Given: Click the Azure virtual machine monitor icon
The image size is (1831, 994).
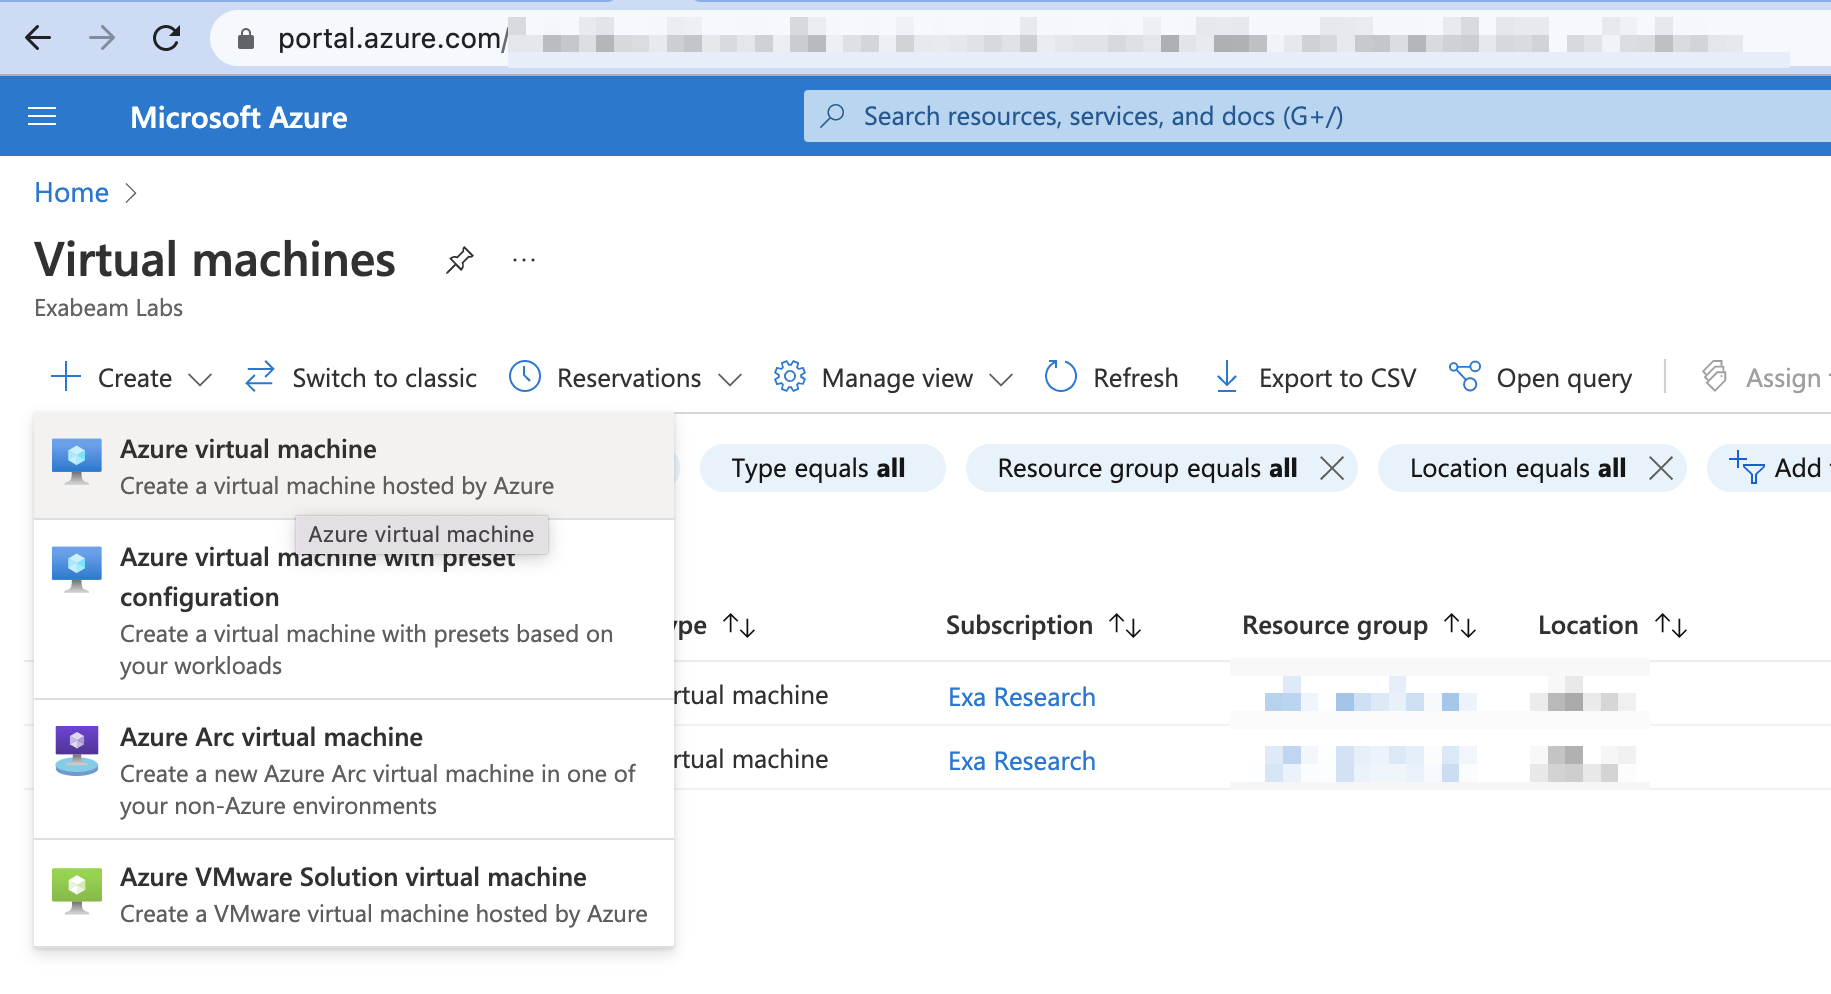Looking at the screenshot, I should (x=77, y=461).
